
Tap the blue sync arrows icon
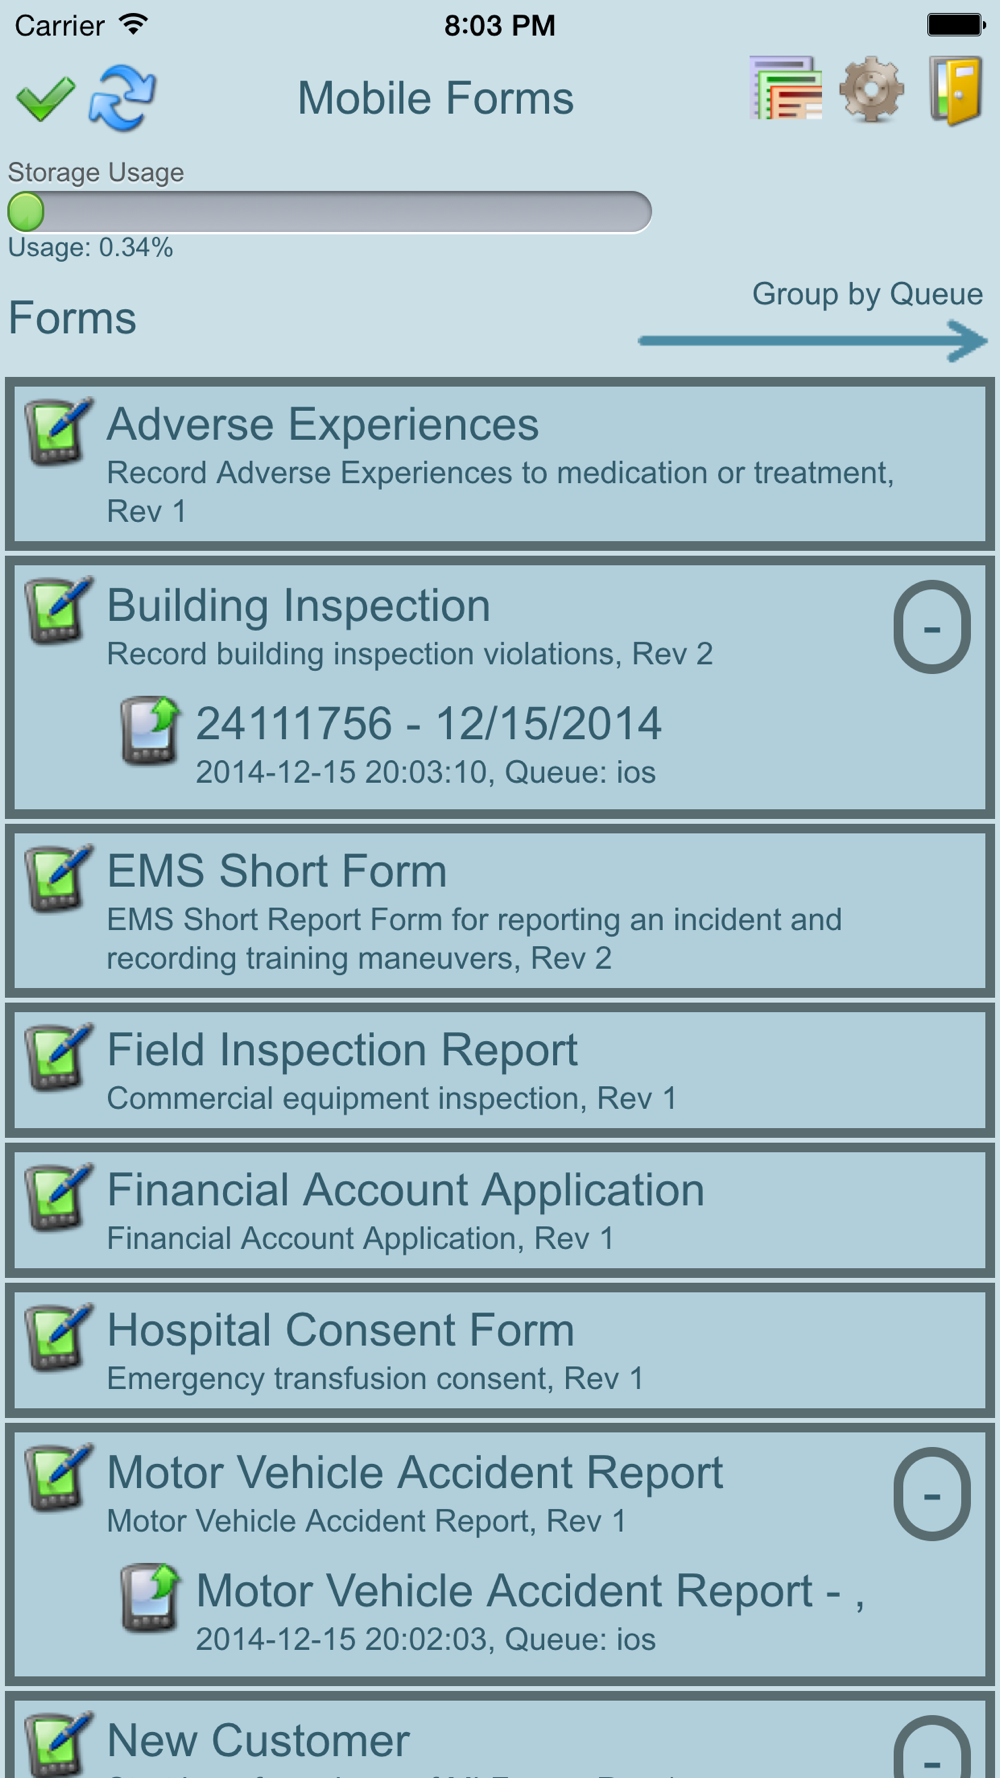click(122, 98)
